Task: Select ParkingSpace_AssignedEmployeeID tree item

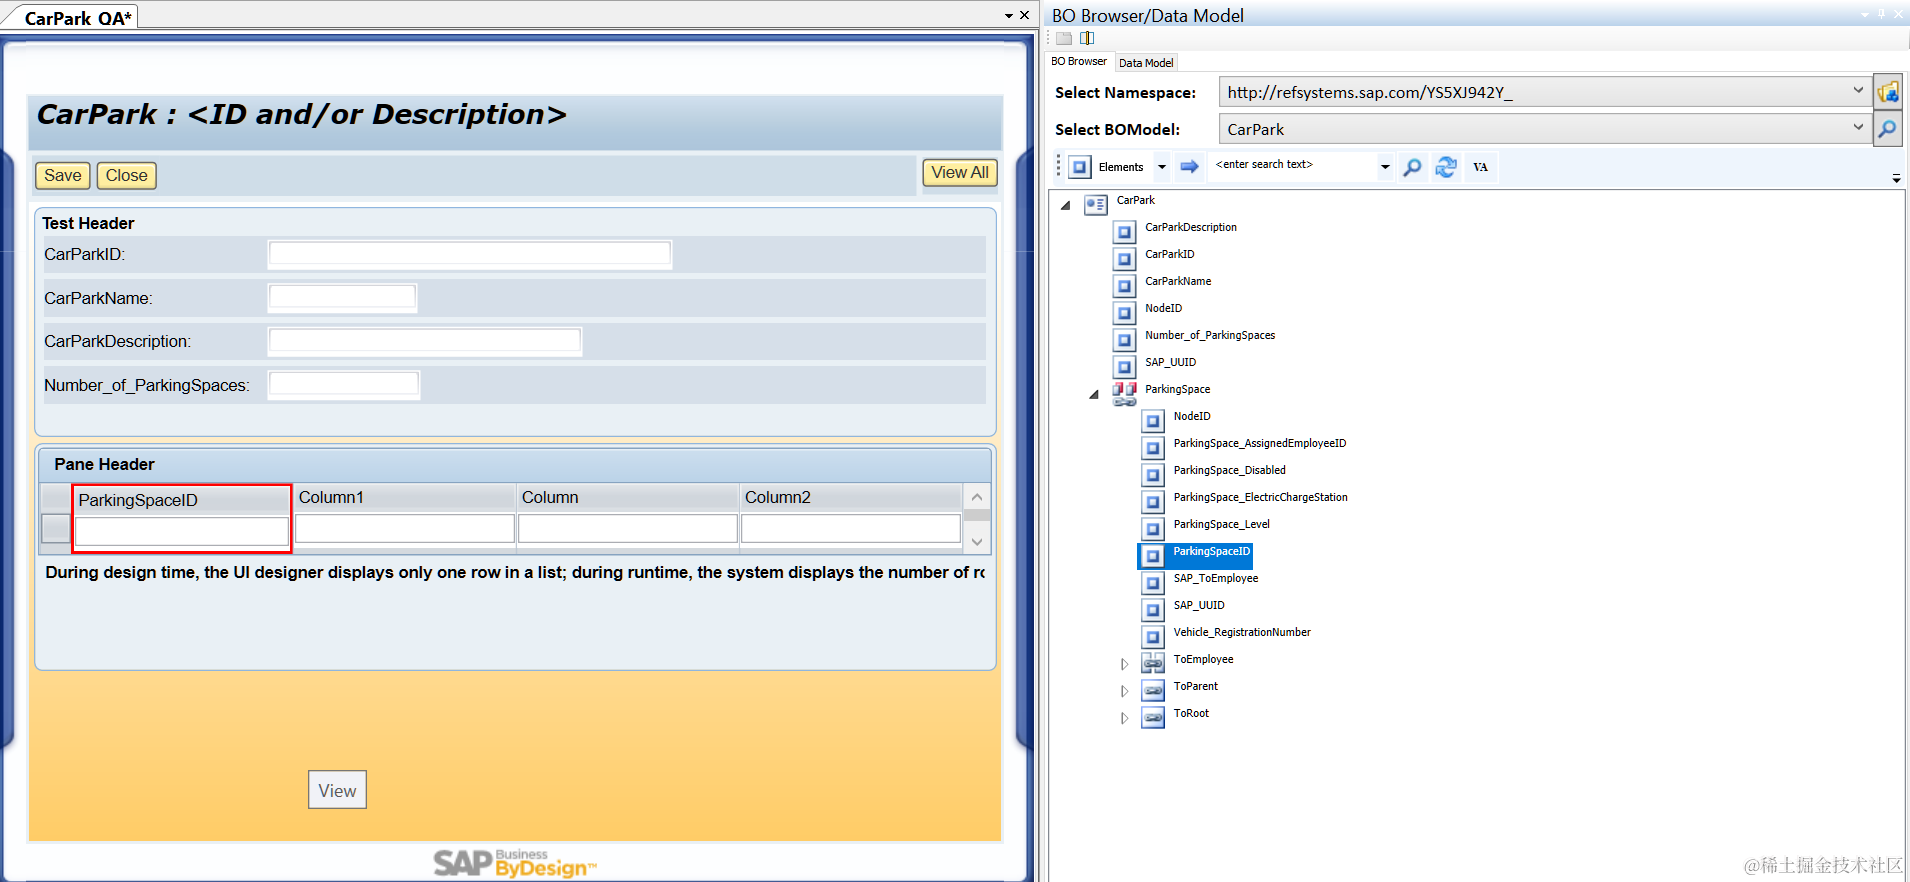Action: coord(1260,444)
